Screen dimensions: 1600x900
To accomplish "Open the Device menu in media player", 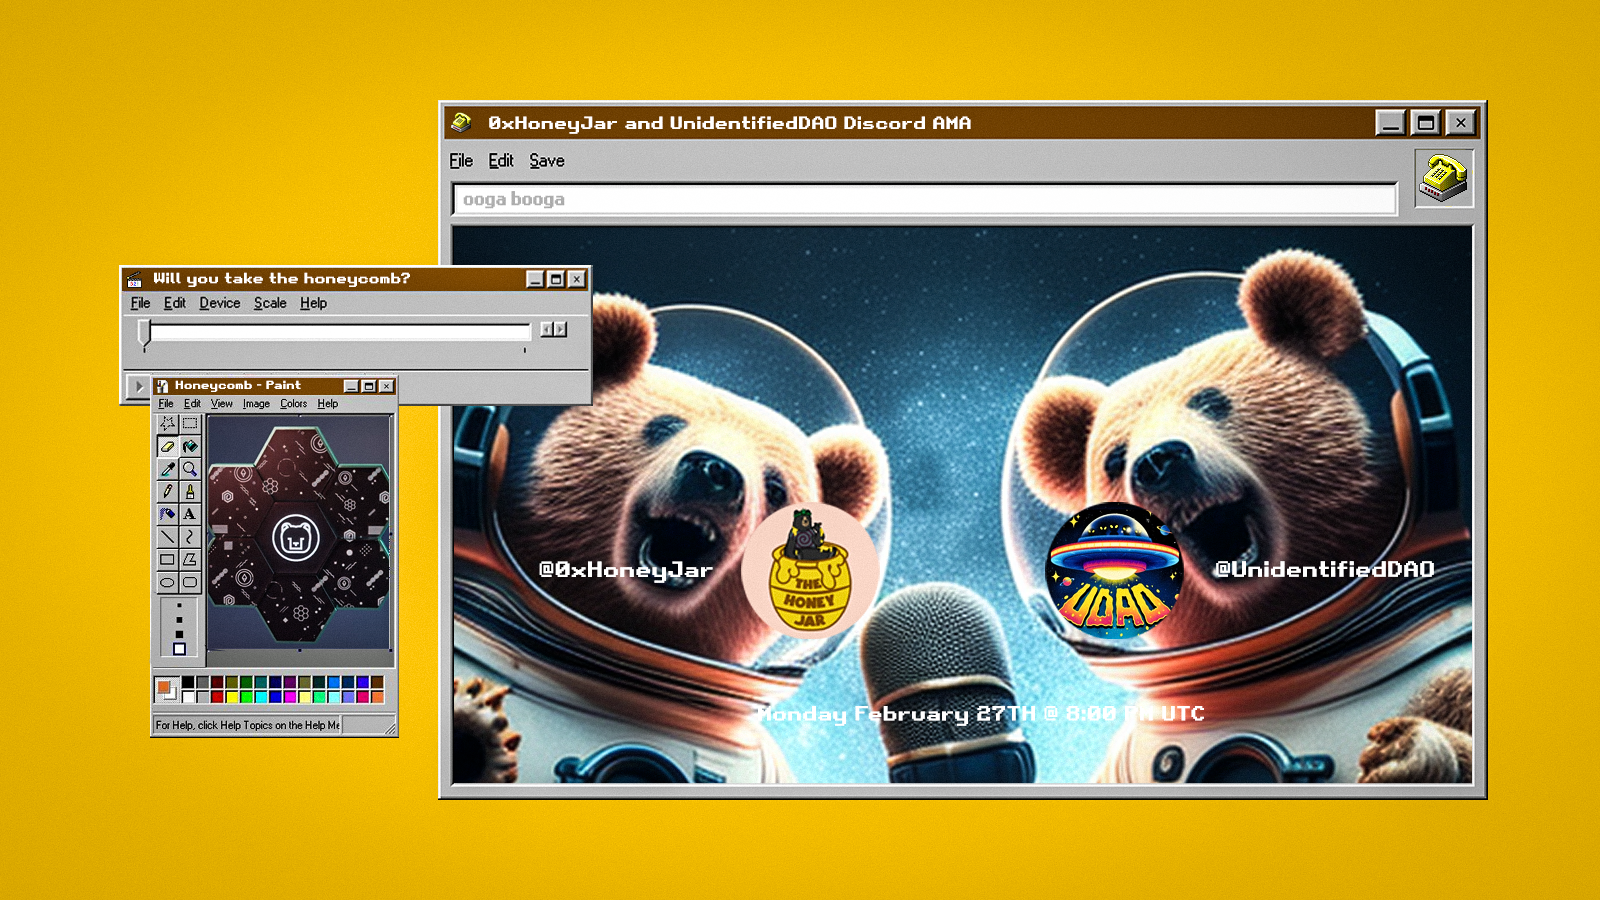I will click(220, 303).
